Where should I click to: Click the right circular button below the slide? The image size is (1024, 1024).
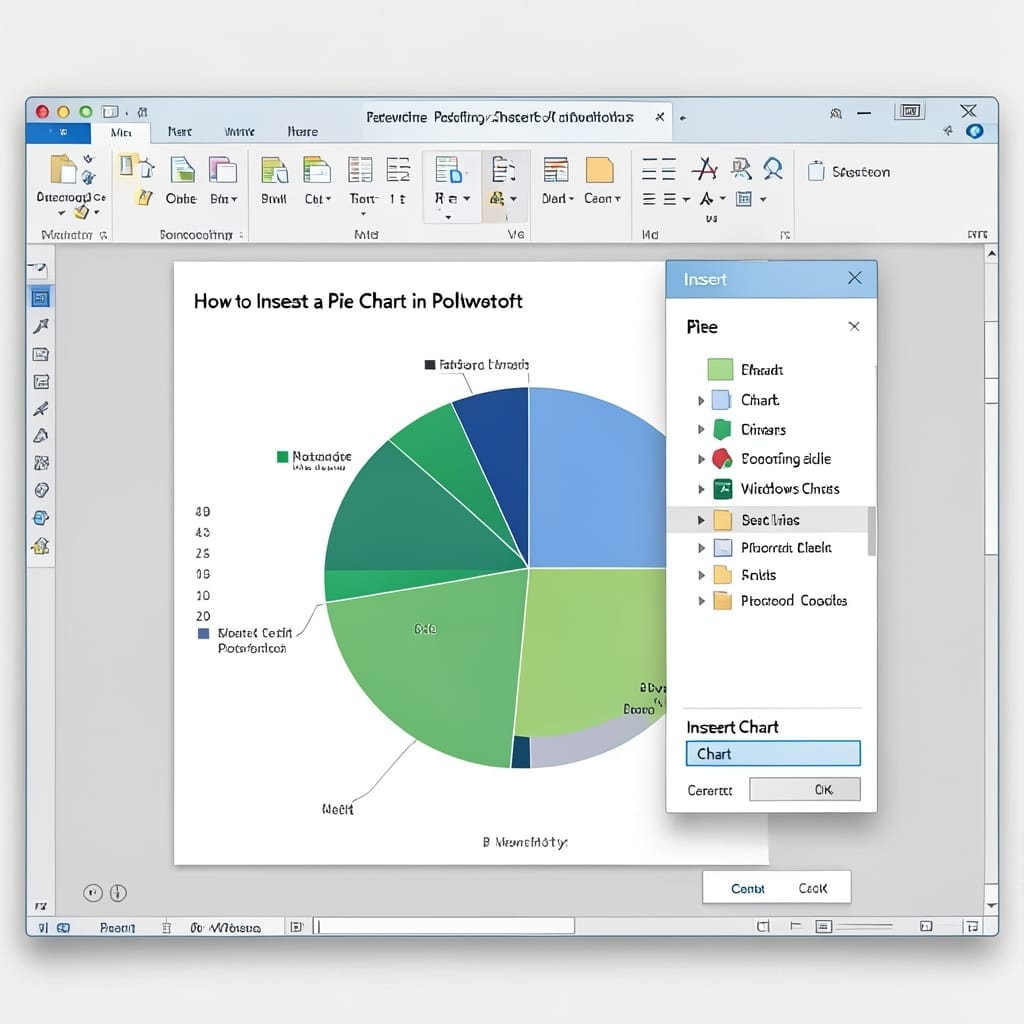[118, 893]
